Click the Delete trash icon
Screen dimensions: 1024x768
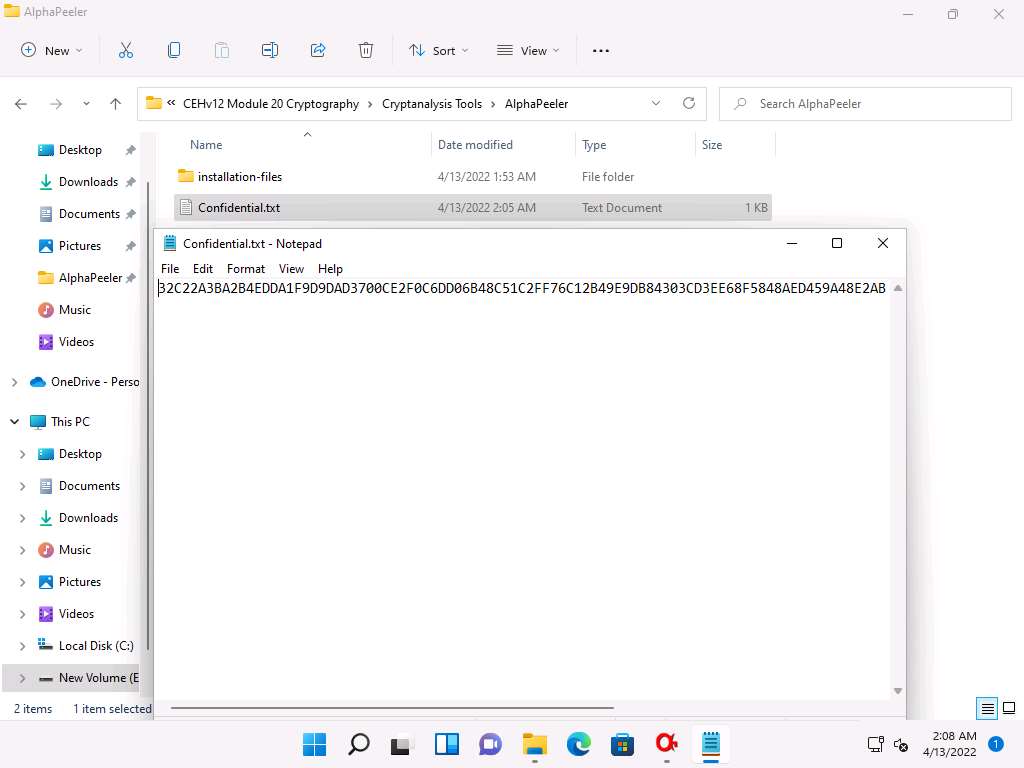366,50
